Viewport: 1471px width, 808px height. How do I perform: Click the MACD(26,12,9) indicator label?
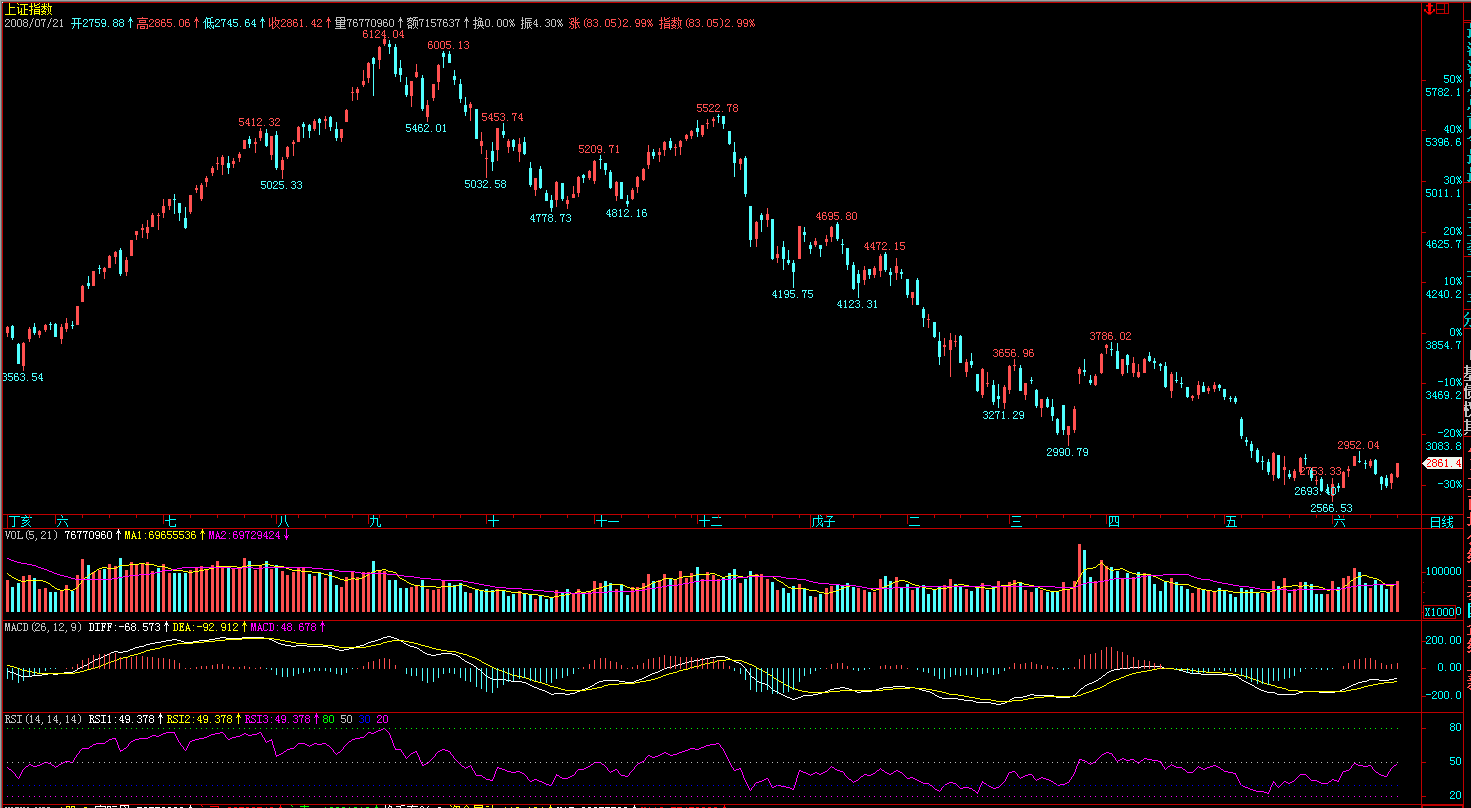(43, 627)
